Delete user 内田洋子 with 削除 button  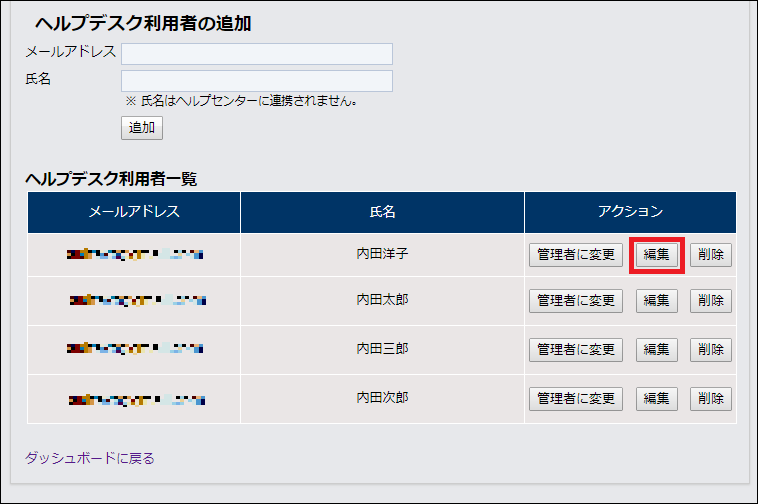[710, 255]
